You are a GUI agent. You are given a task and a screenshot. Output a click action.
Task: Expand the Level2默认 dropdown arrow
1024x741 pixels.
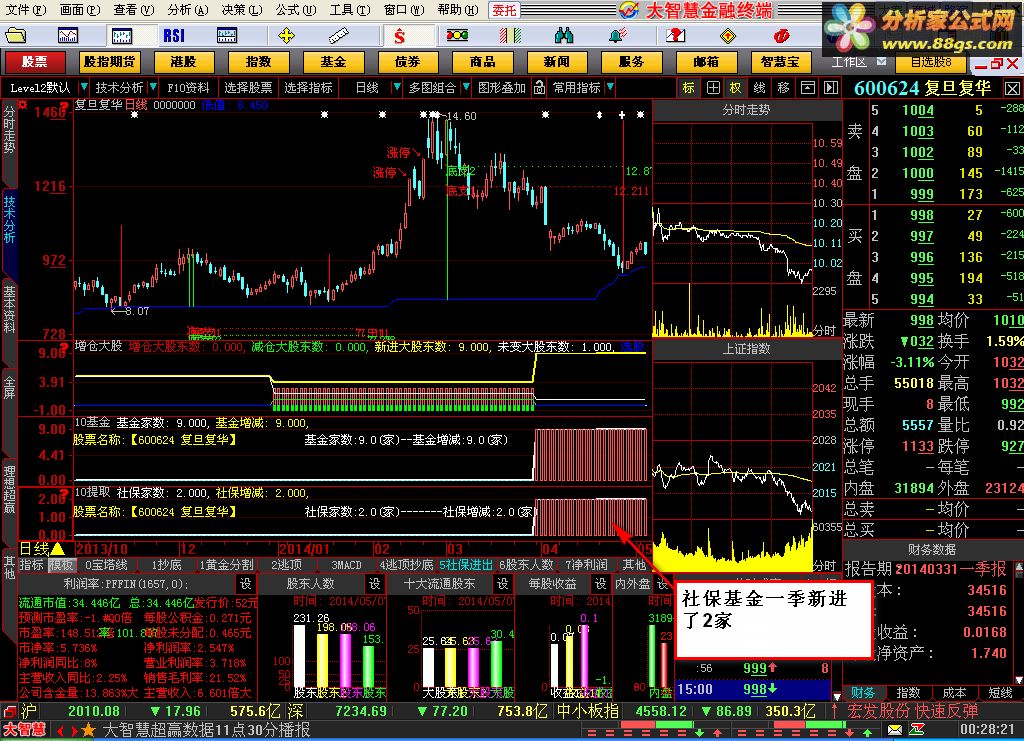coord(84,87)
